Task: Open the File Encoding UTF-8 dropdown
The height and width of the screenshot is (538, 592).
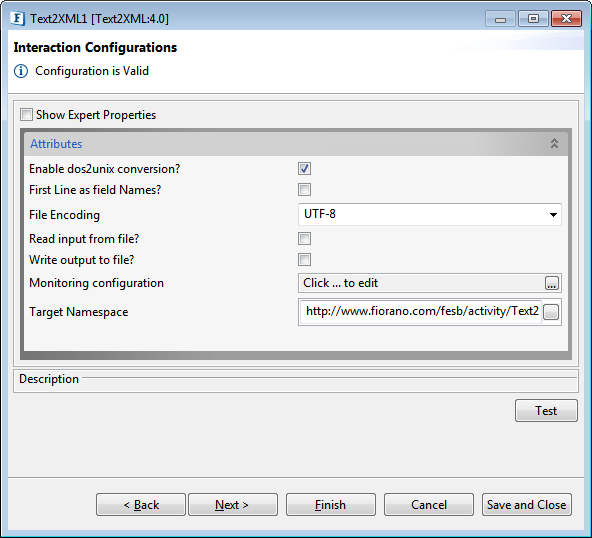Action: click(x=430, y=214)
